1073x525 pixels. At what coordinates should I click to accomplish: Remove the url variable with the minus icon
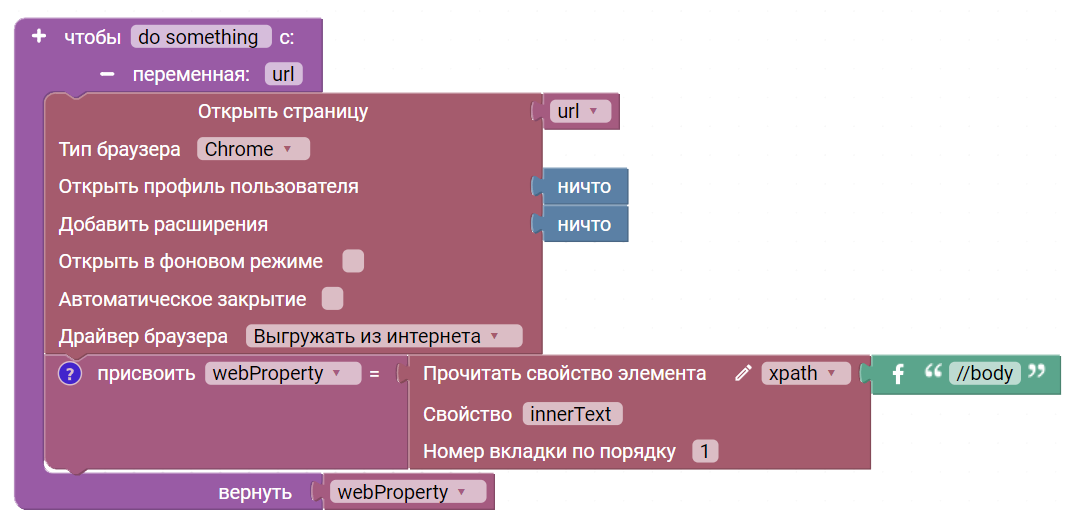[x=107, y=74]
